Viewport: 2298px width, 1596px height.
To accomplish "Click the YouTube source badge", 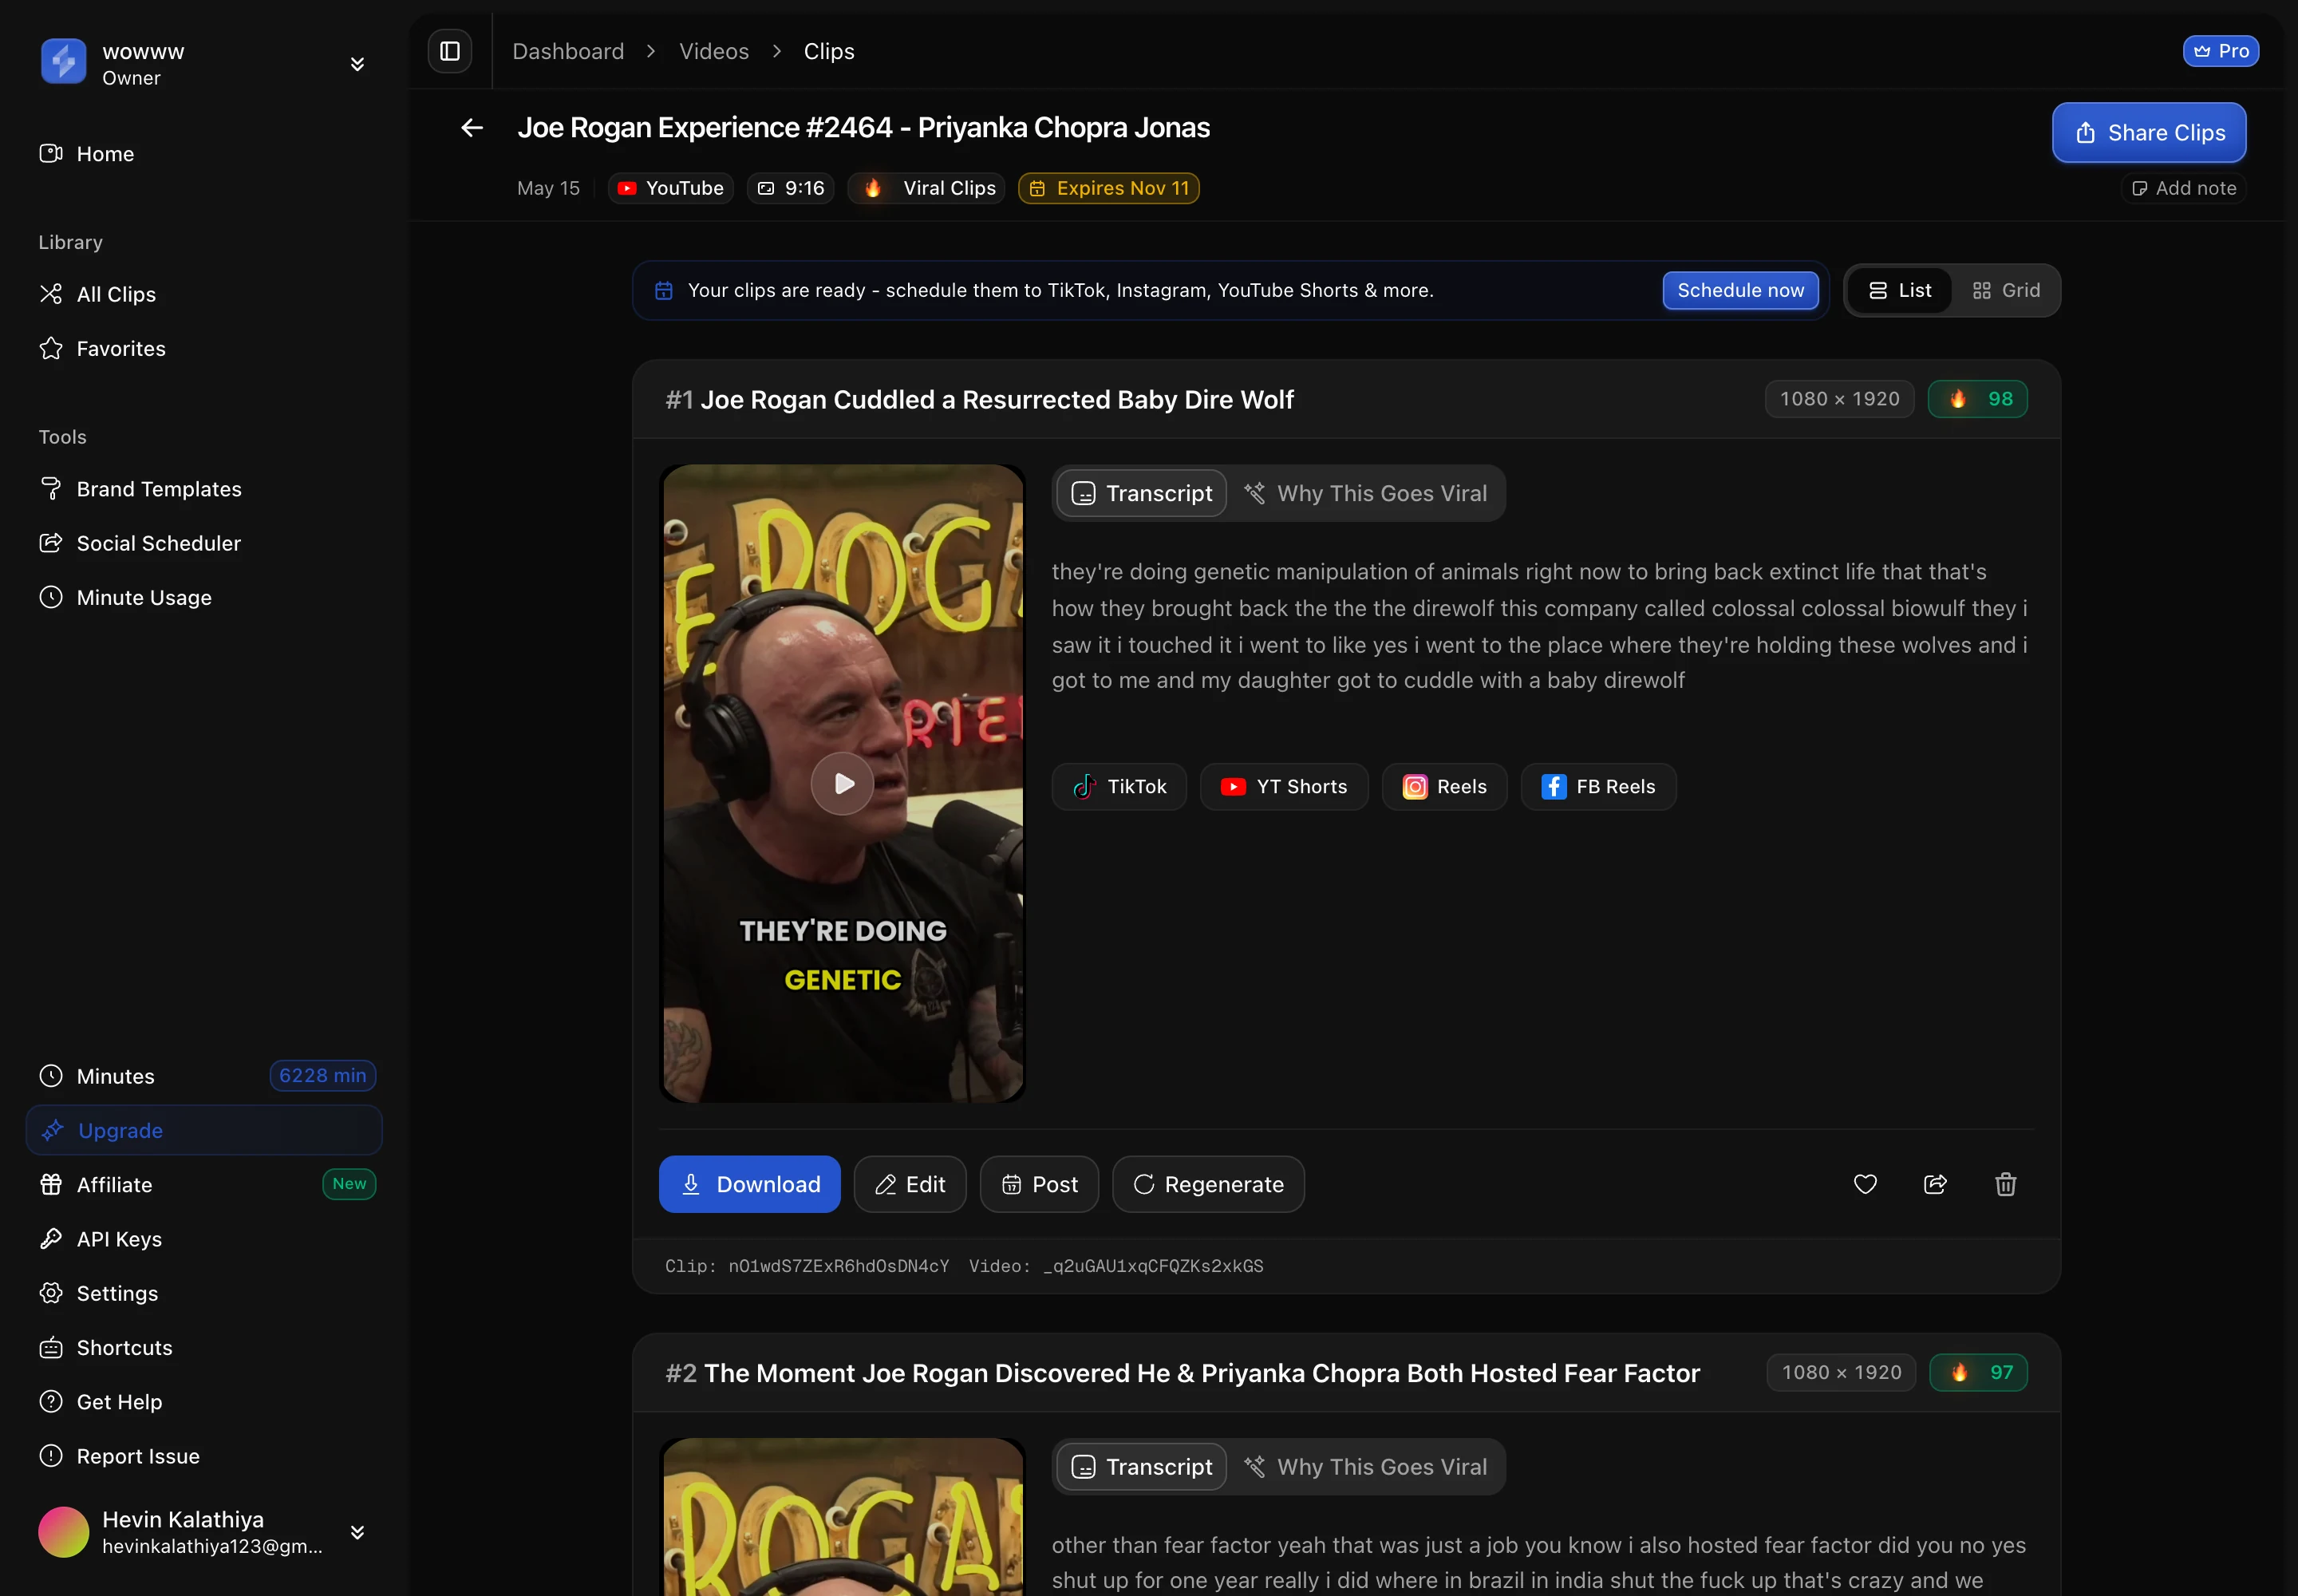I will coord(670,188).
